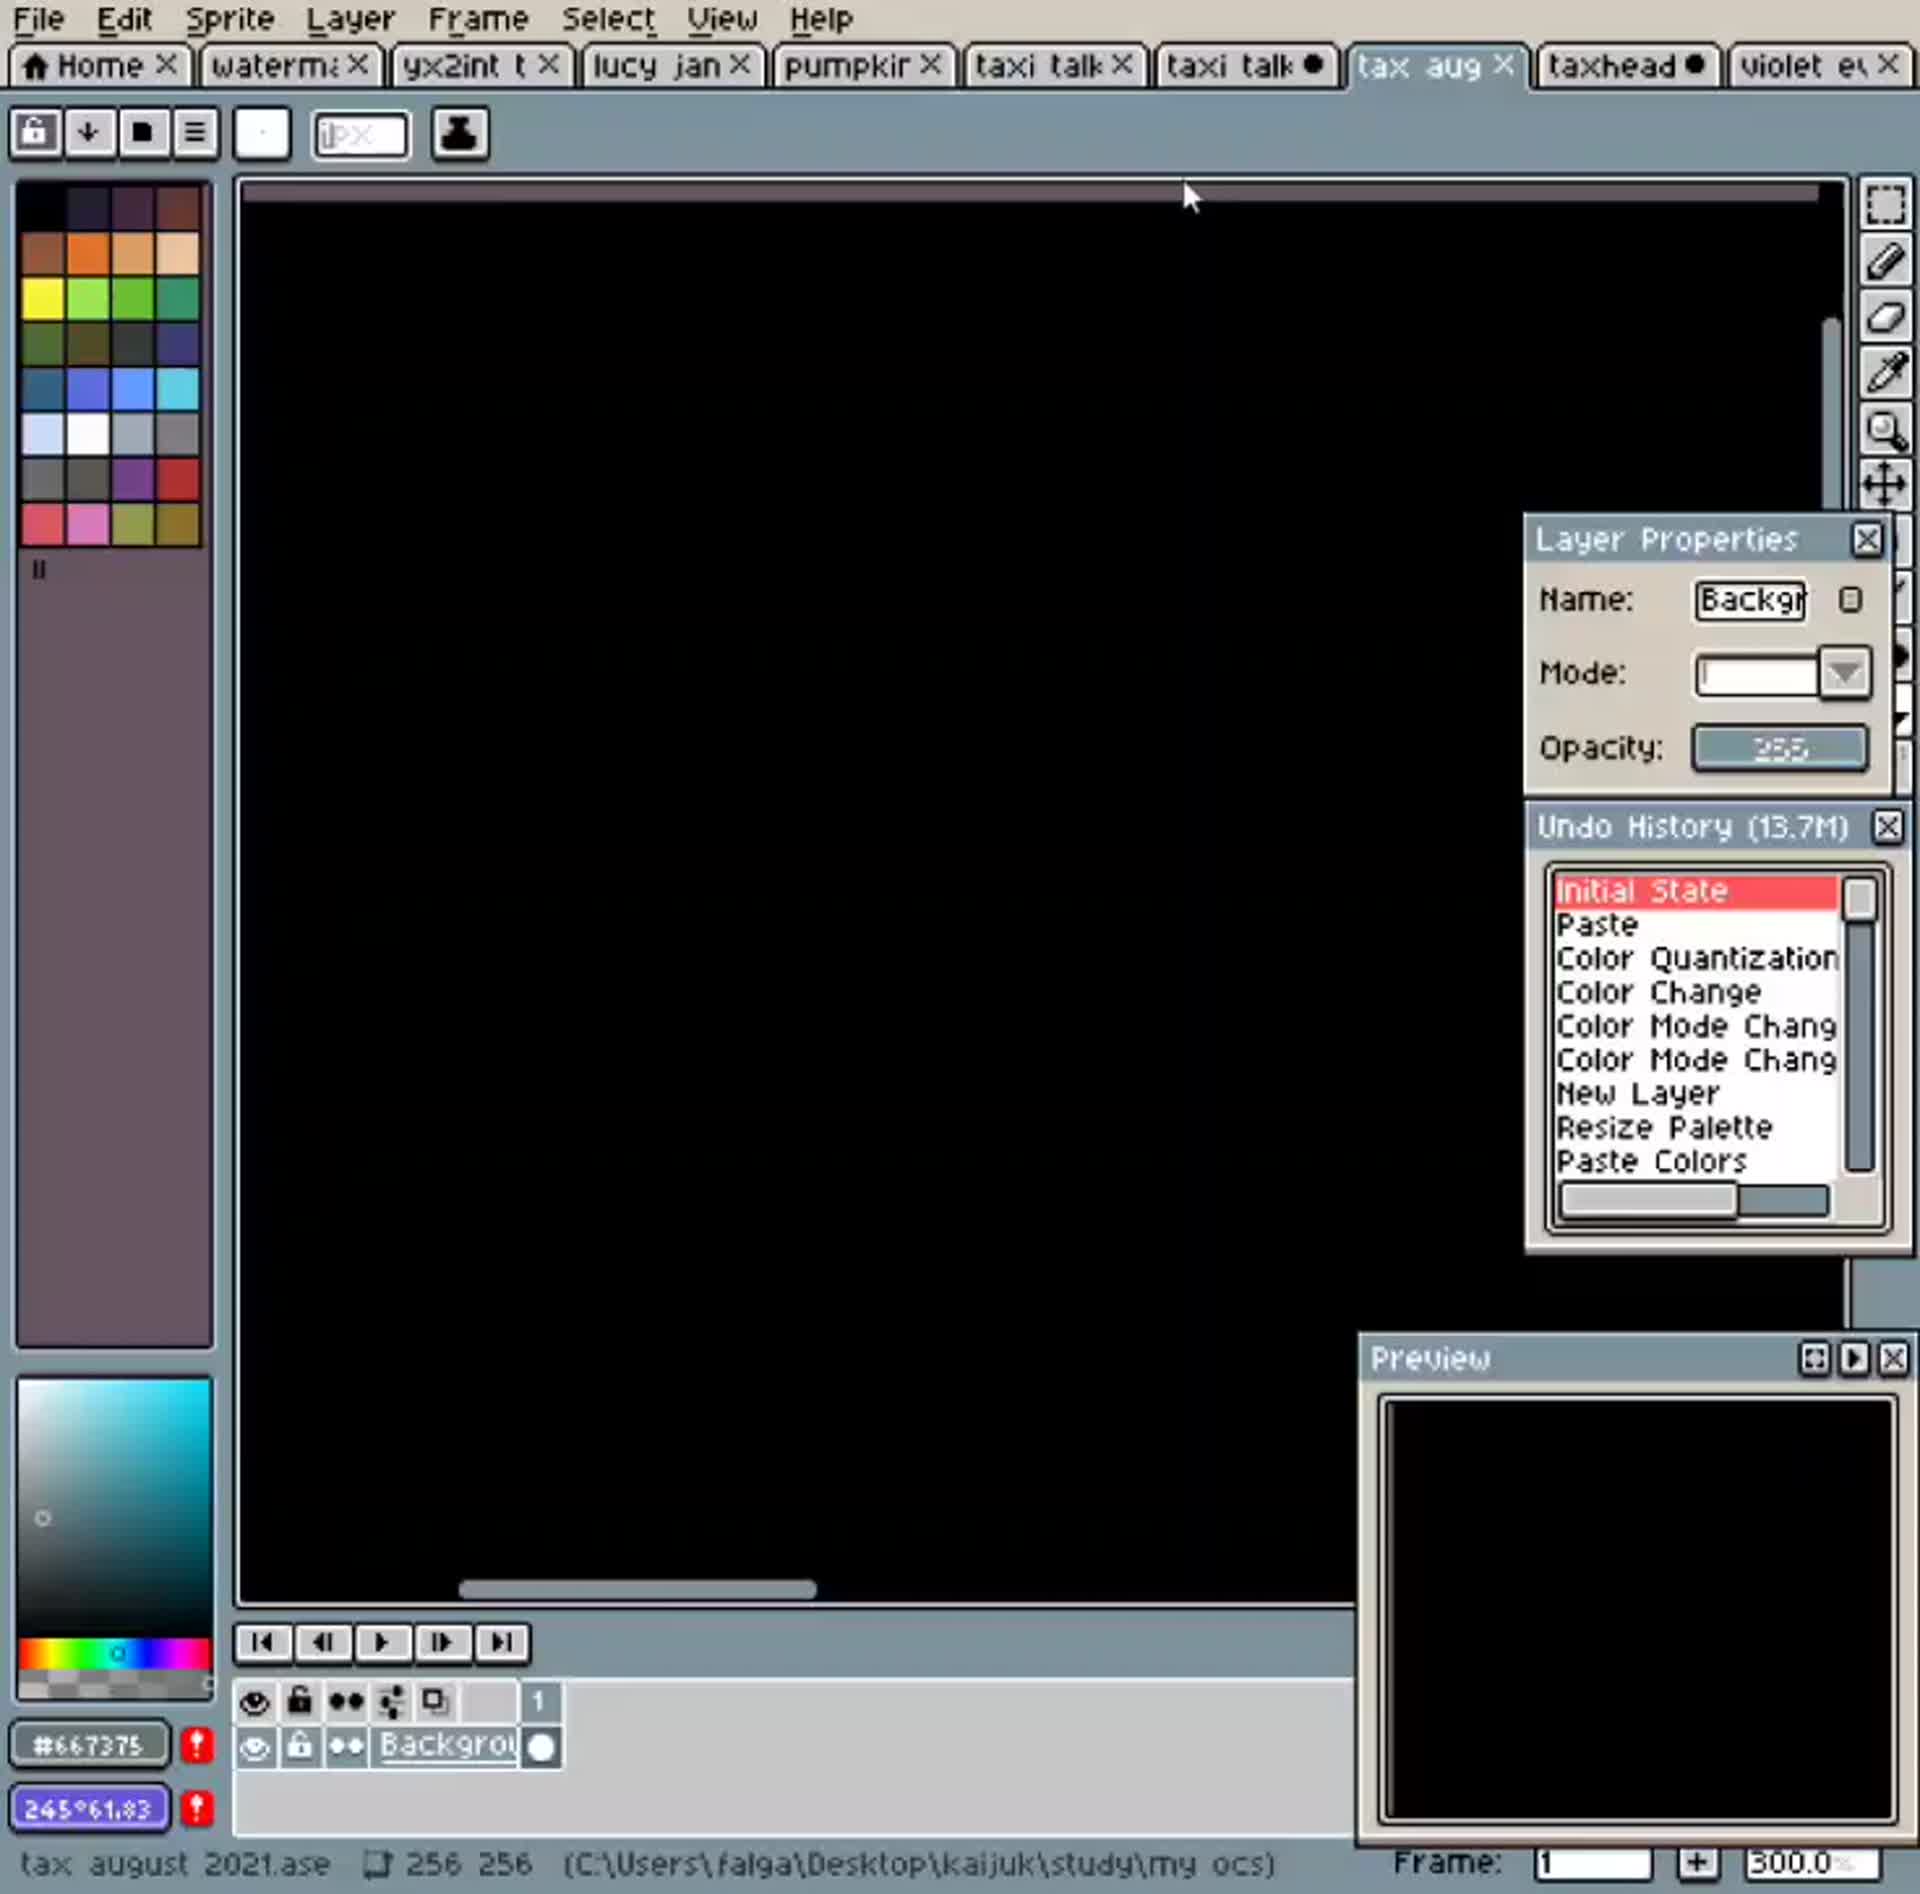The width and height of the screenshot is (1920, 1894).
Task: Toggle all layers lock in timeline header
Action: point(300,1701)
